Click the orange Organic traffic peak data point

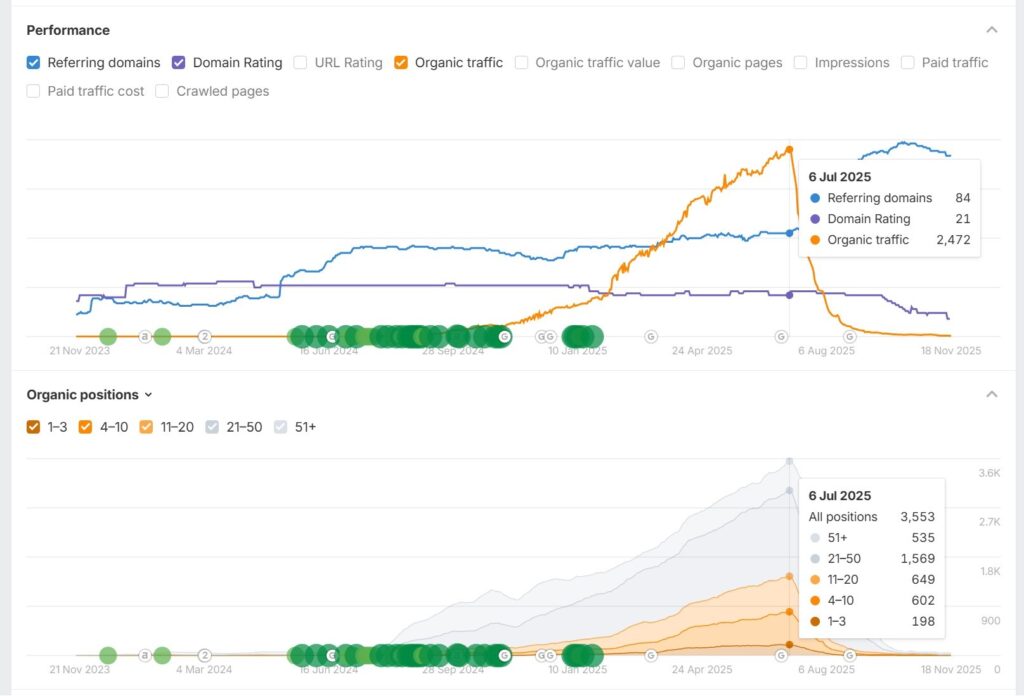click(x=790, y=149)
